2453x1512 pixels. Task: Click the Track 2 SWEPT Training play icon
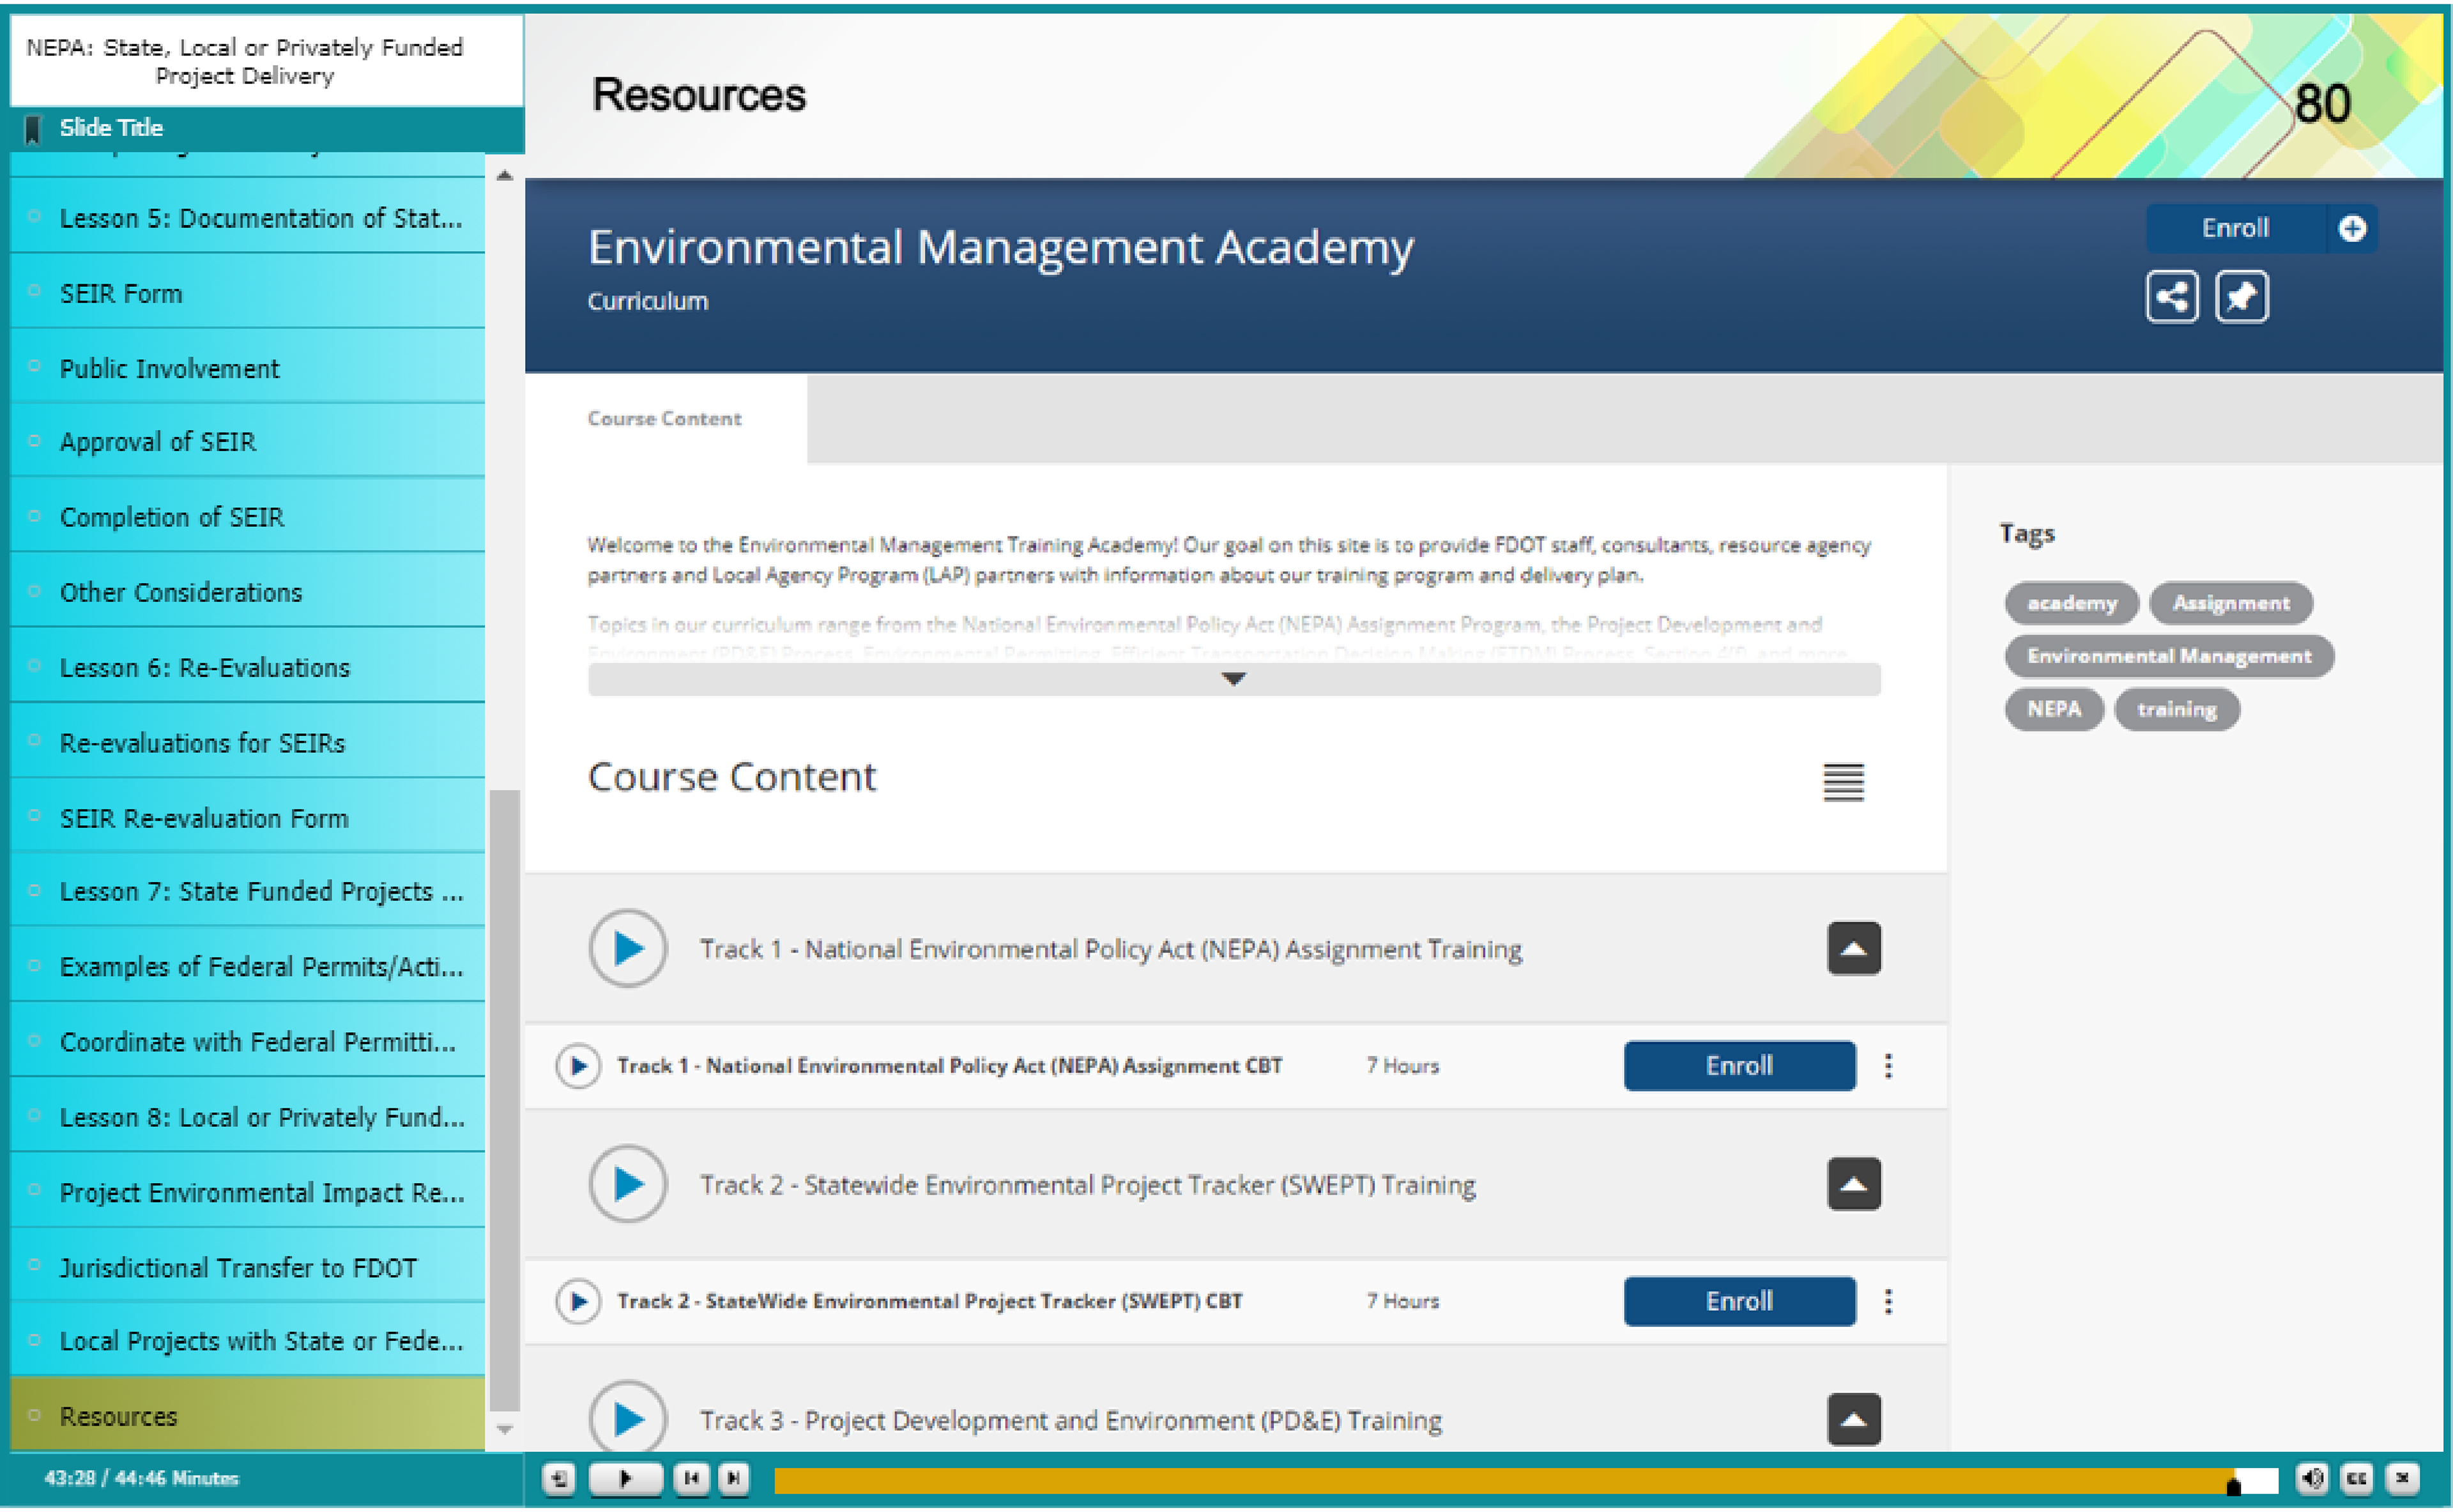point(628,1184)
